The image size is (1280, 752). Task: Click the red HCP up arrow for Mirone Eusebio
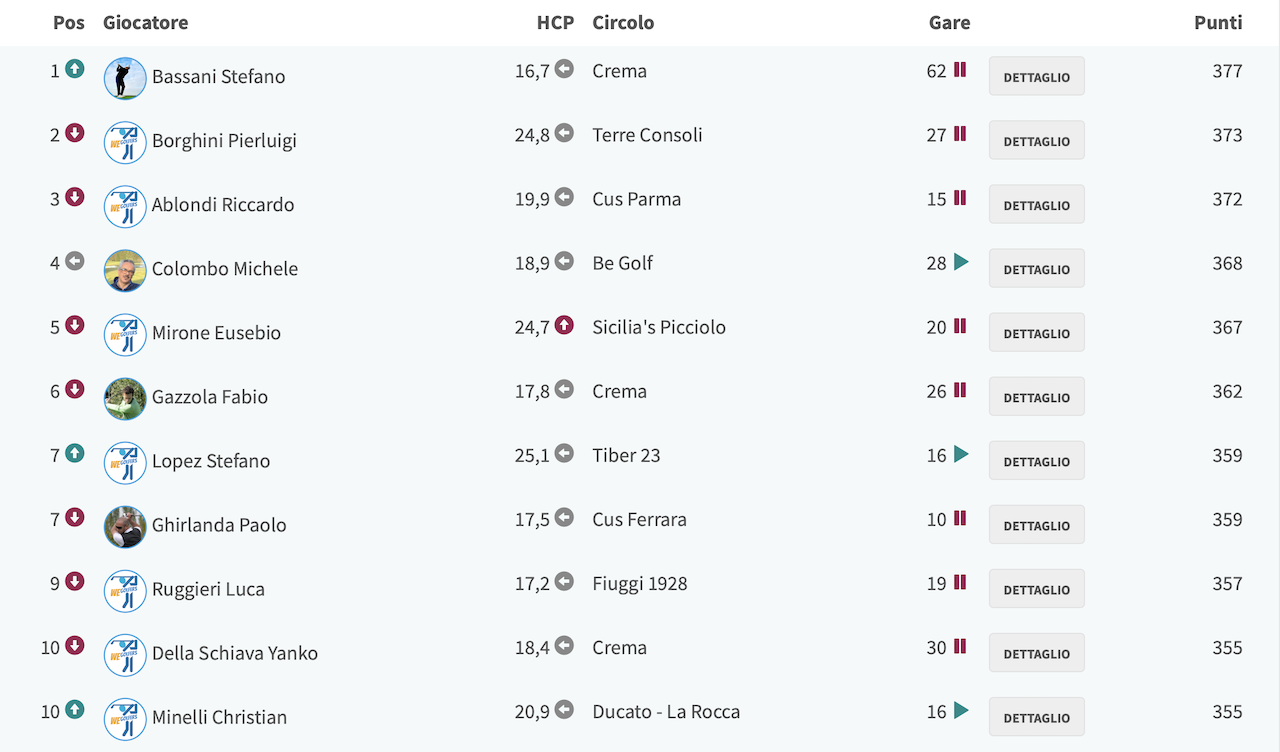point(564,325)
